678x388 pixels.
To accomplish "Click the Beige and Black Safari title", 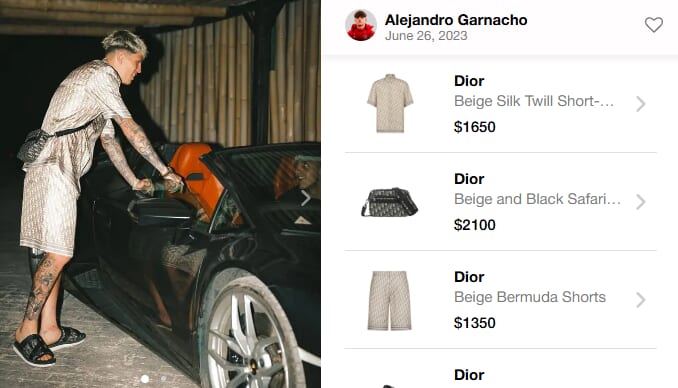I will (x=537, y=199).
